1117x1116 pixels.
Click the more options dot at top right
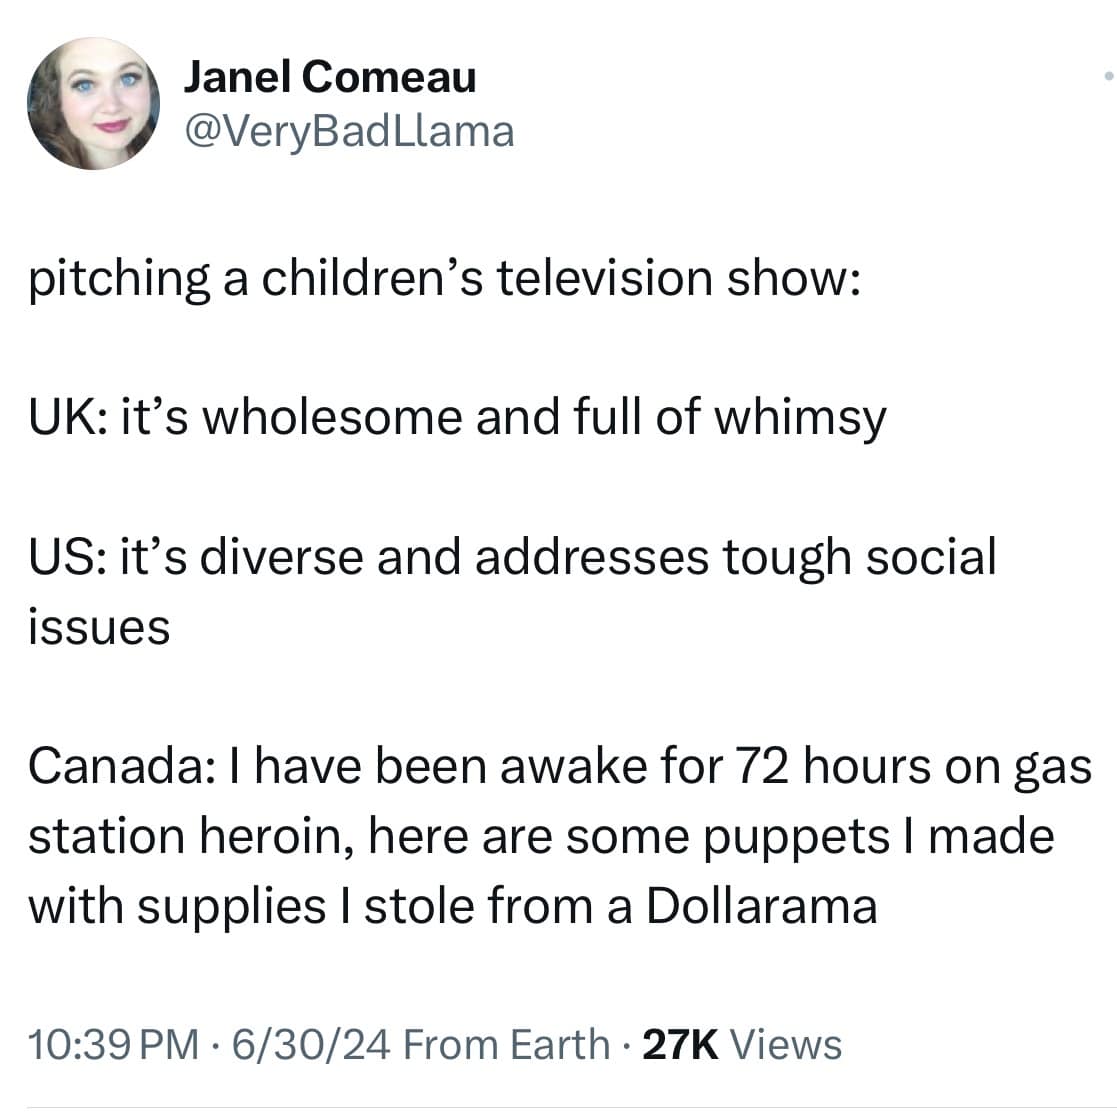(x=1108, y=76)
